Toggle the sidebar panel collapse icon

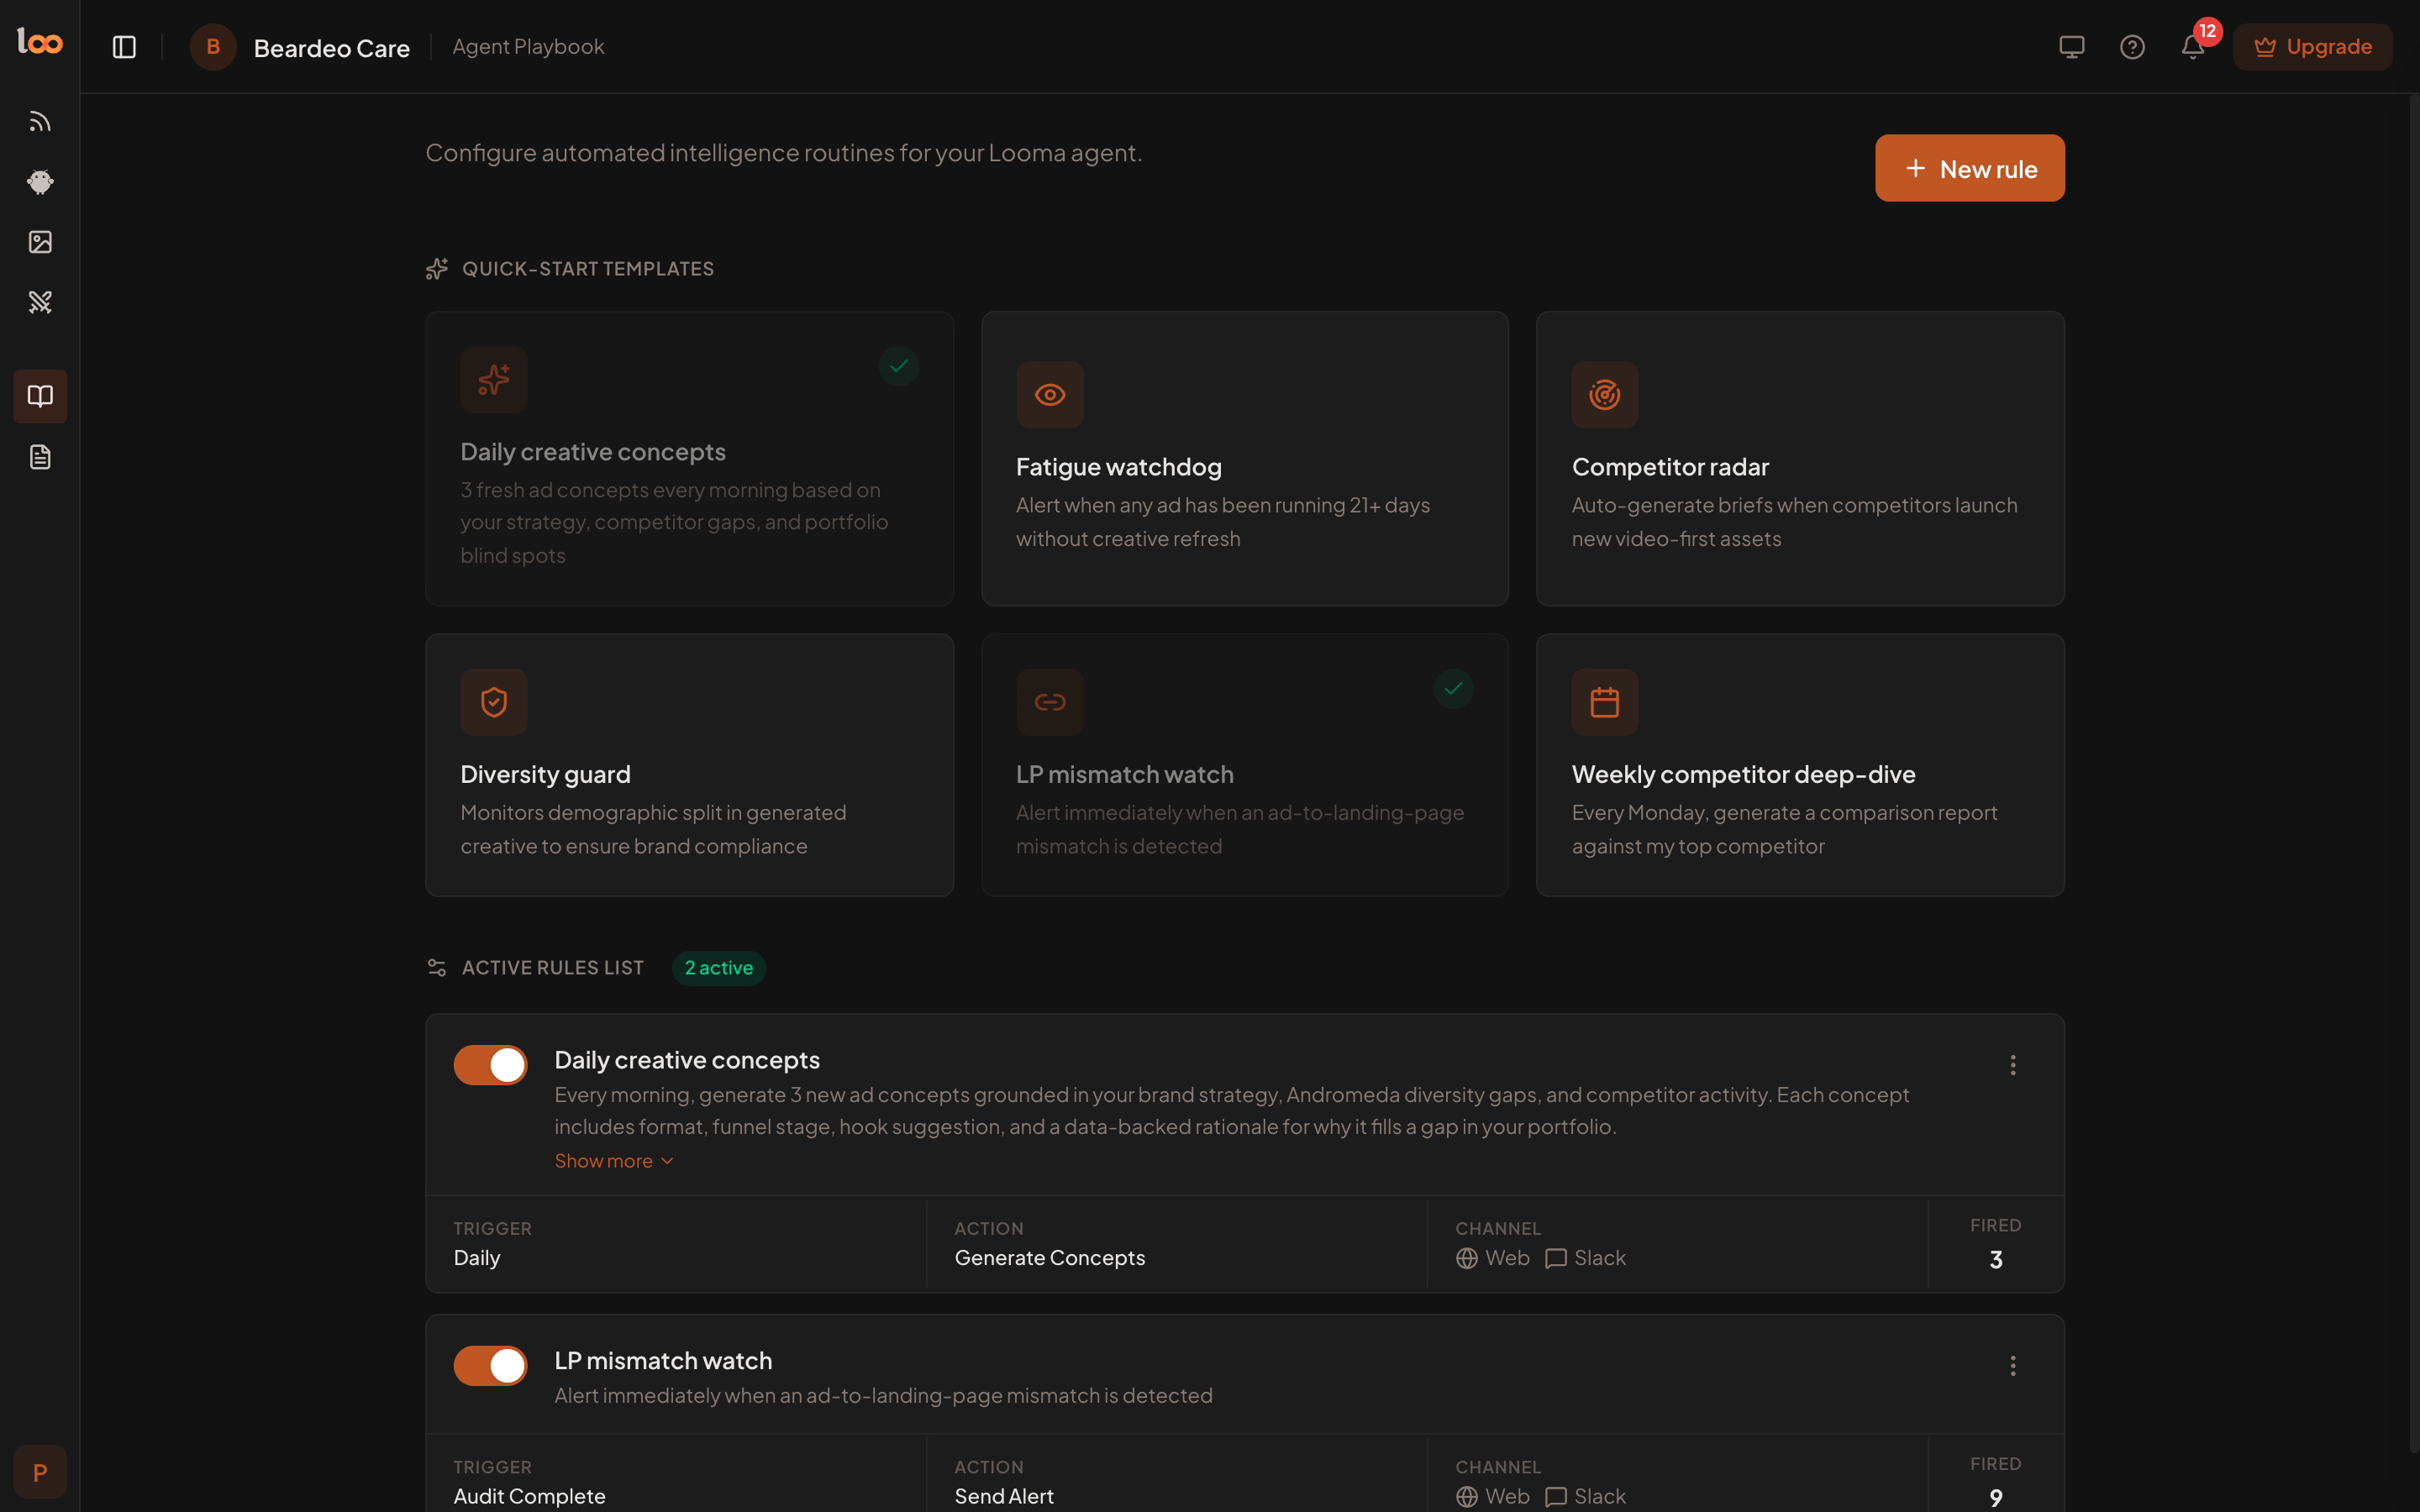point(124,47)
